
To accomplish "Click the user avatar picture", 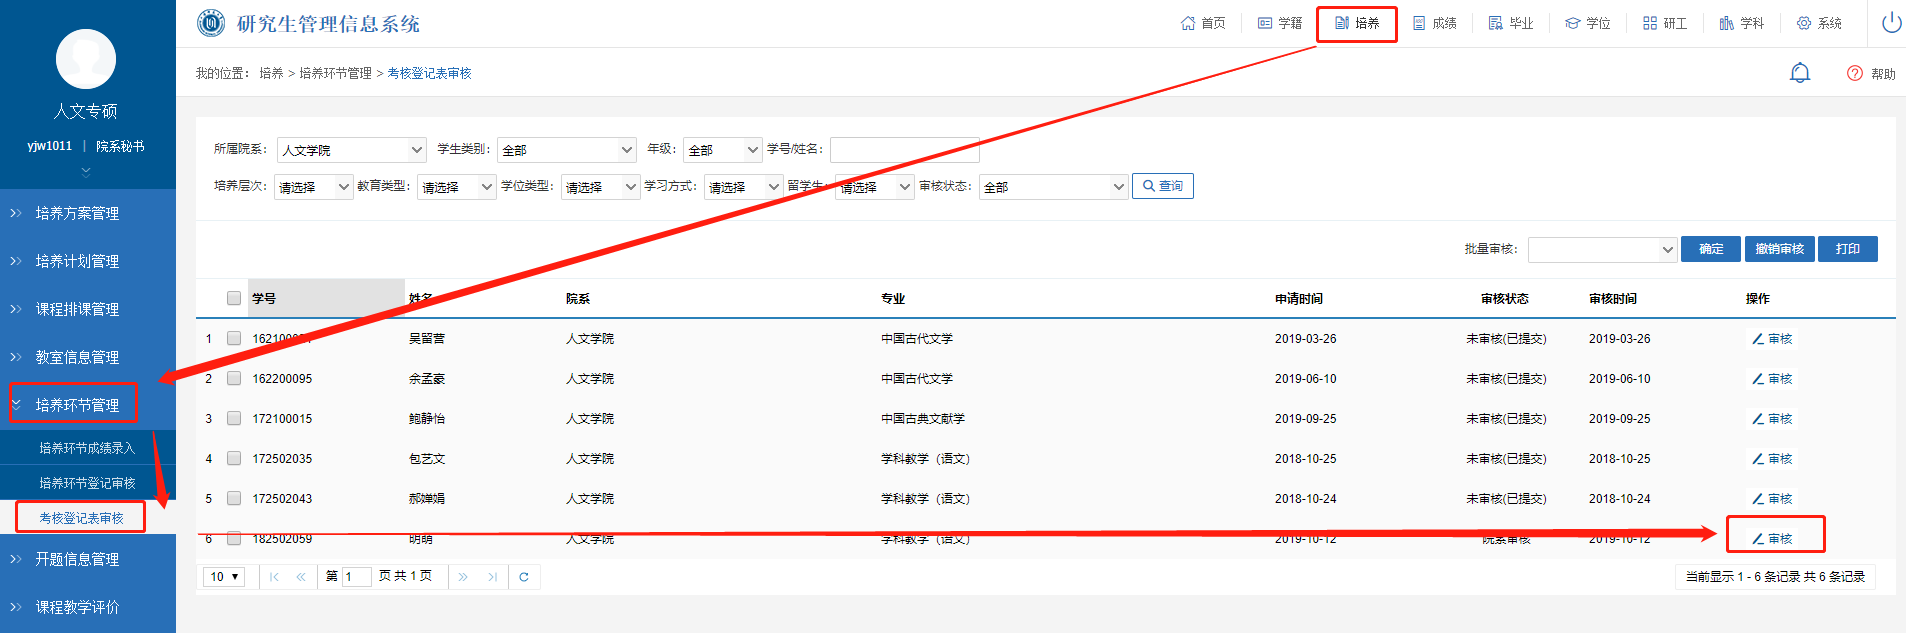I will point(86,59).
